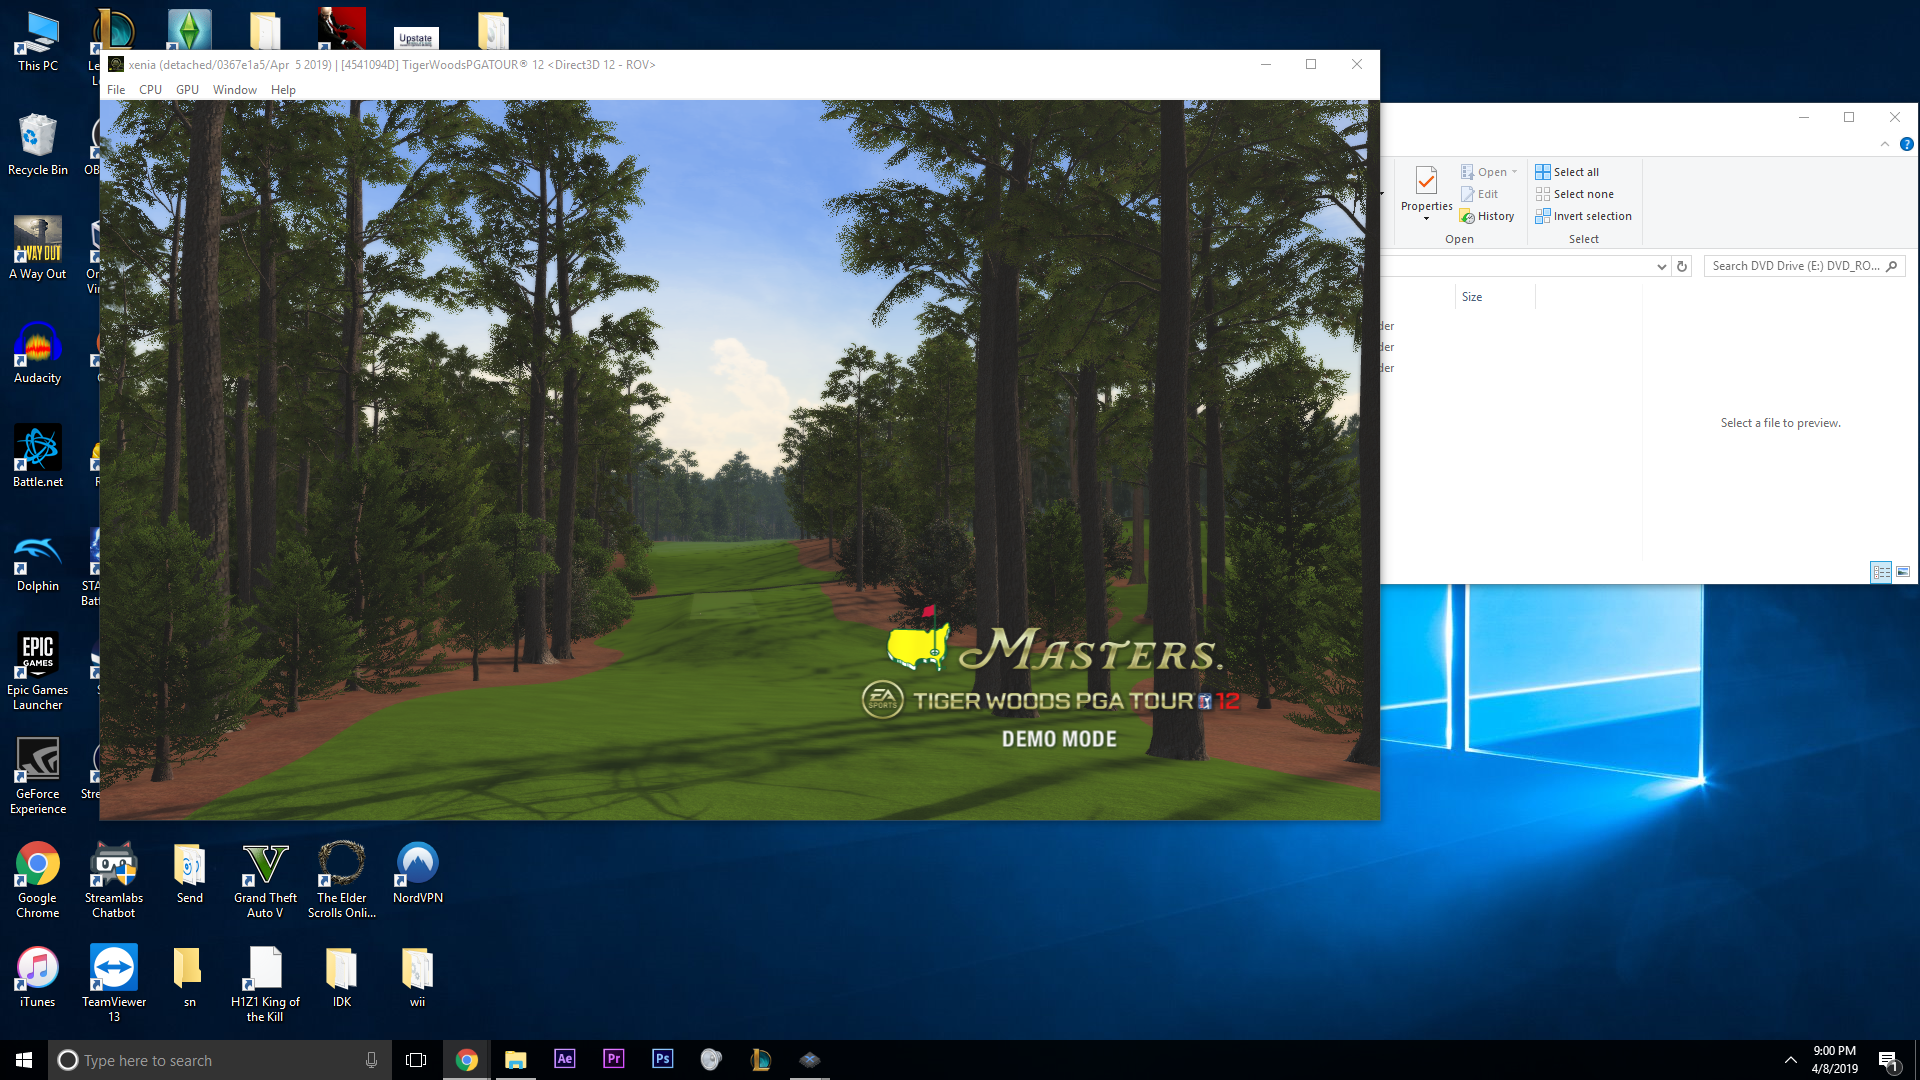Viewport: 1920px width, 1080px height.
Task: Open the CPU menu in xenia
Action: tap(150, 90)
